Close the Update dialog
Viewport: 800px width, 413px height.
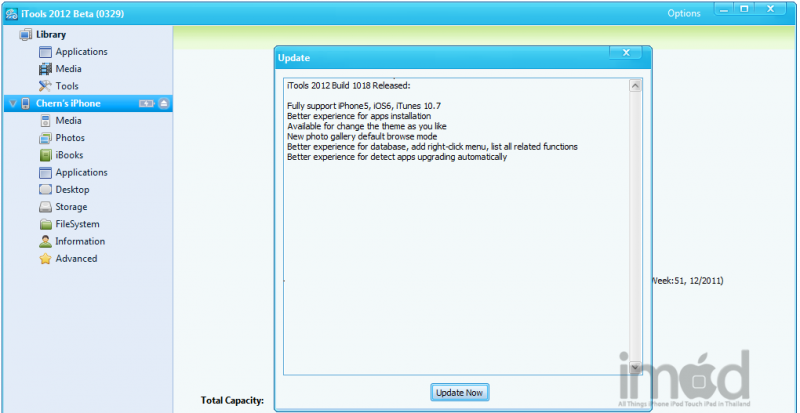pyautogui.click(x=625, y=53)
